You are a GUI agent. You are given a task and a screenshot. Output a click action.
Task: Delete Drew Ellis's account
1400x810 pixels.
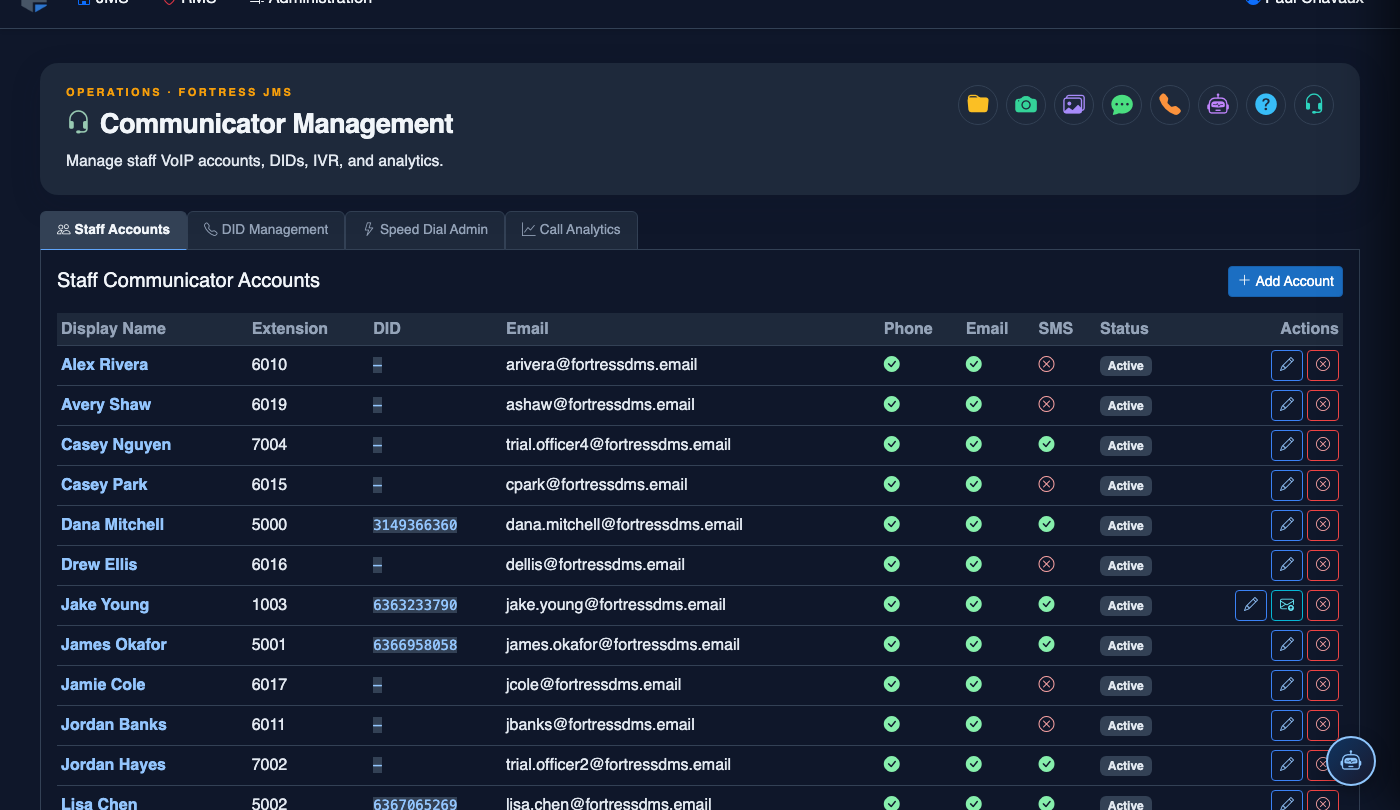click(1323, 565)
